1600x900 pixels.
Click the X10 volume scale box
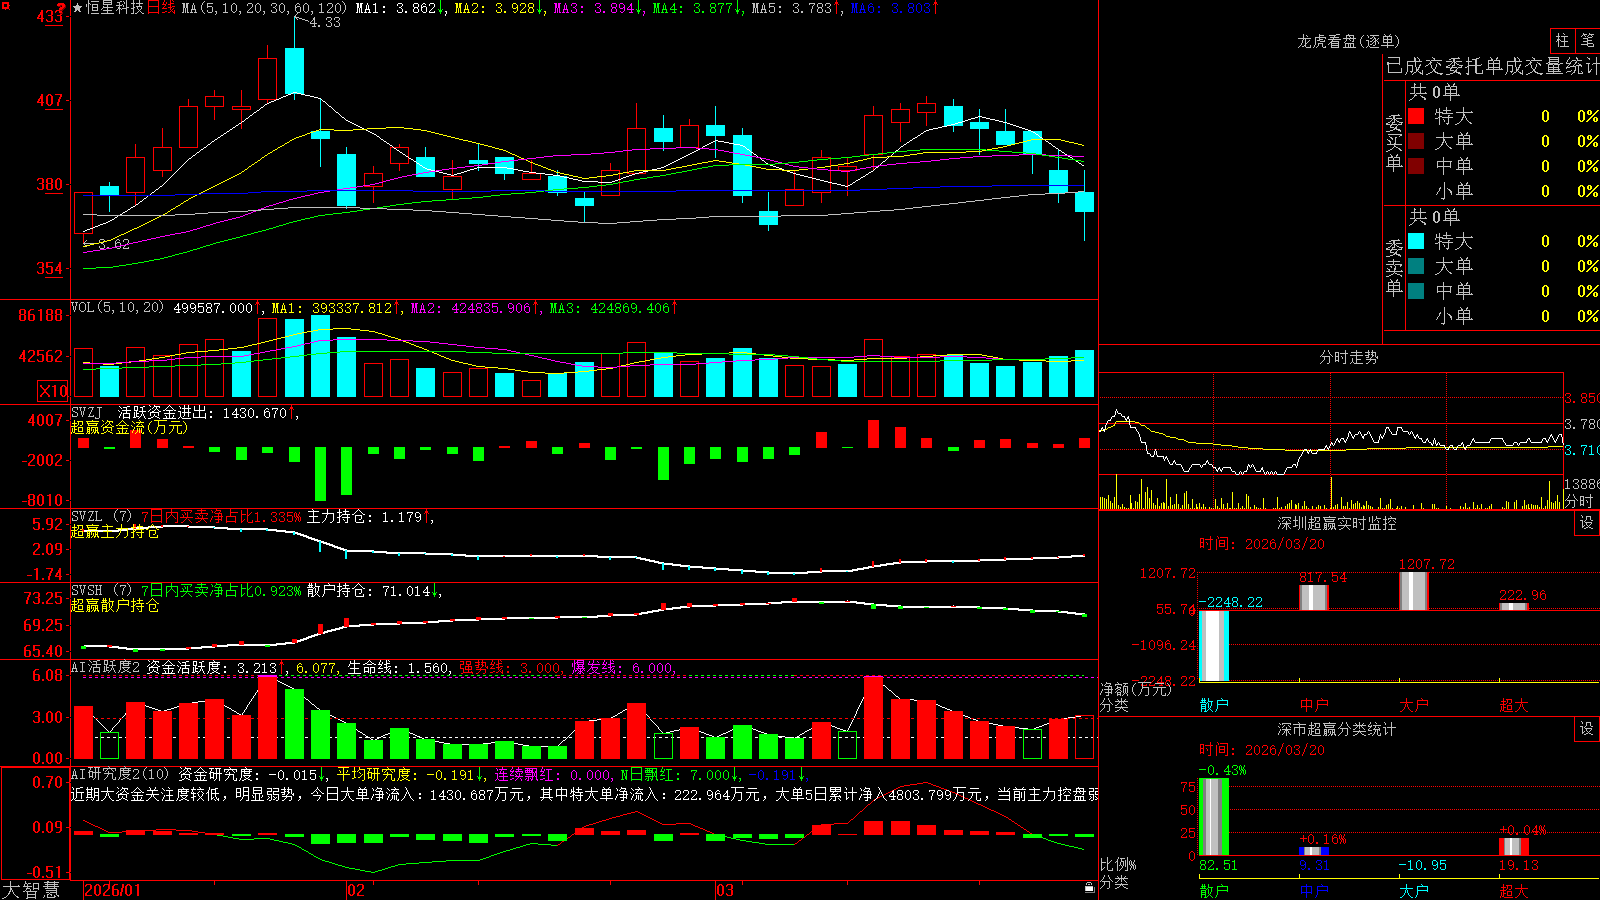coord(53,391)
